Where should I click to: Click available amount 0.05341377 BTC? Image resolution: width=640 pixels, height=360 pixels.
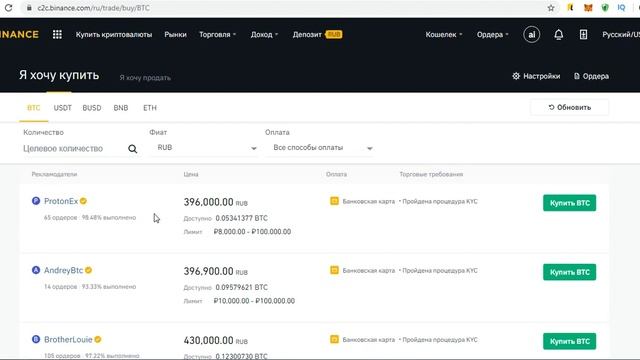242,218
